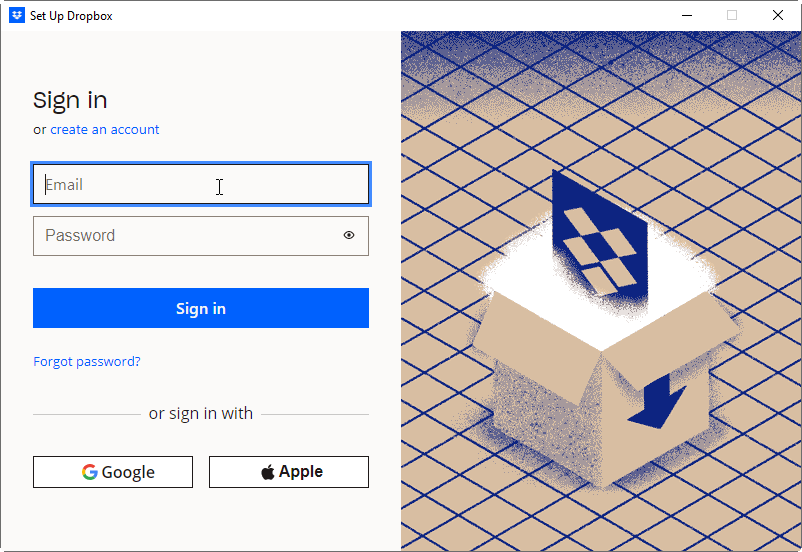
Task: Click into the Password field
Action: coord(201,236)
